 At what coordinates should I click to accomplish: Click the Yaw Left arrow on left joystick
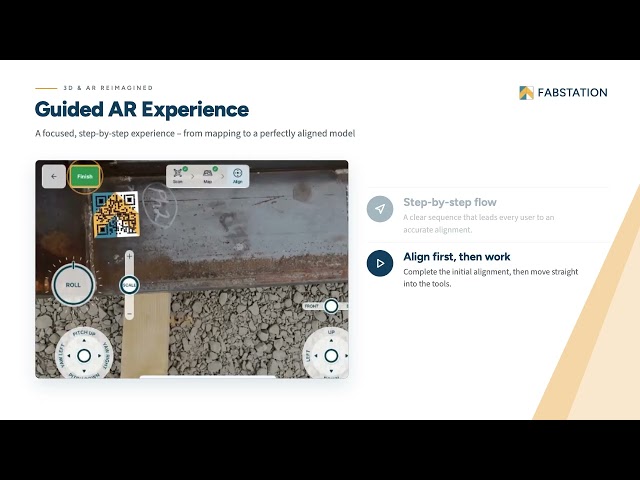point(69,356)
